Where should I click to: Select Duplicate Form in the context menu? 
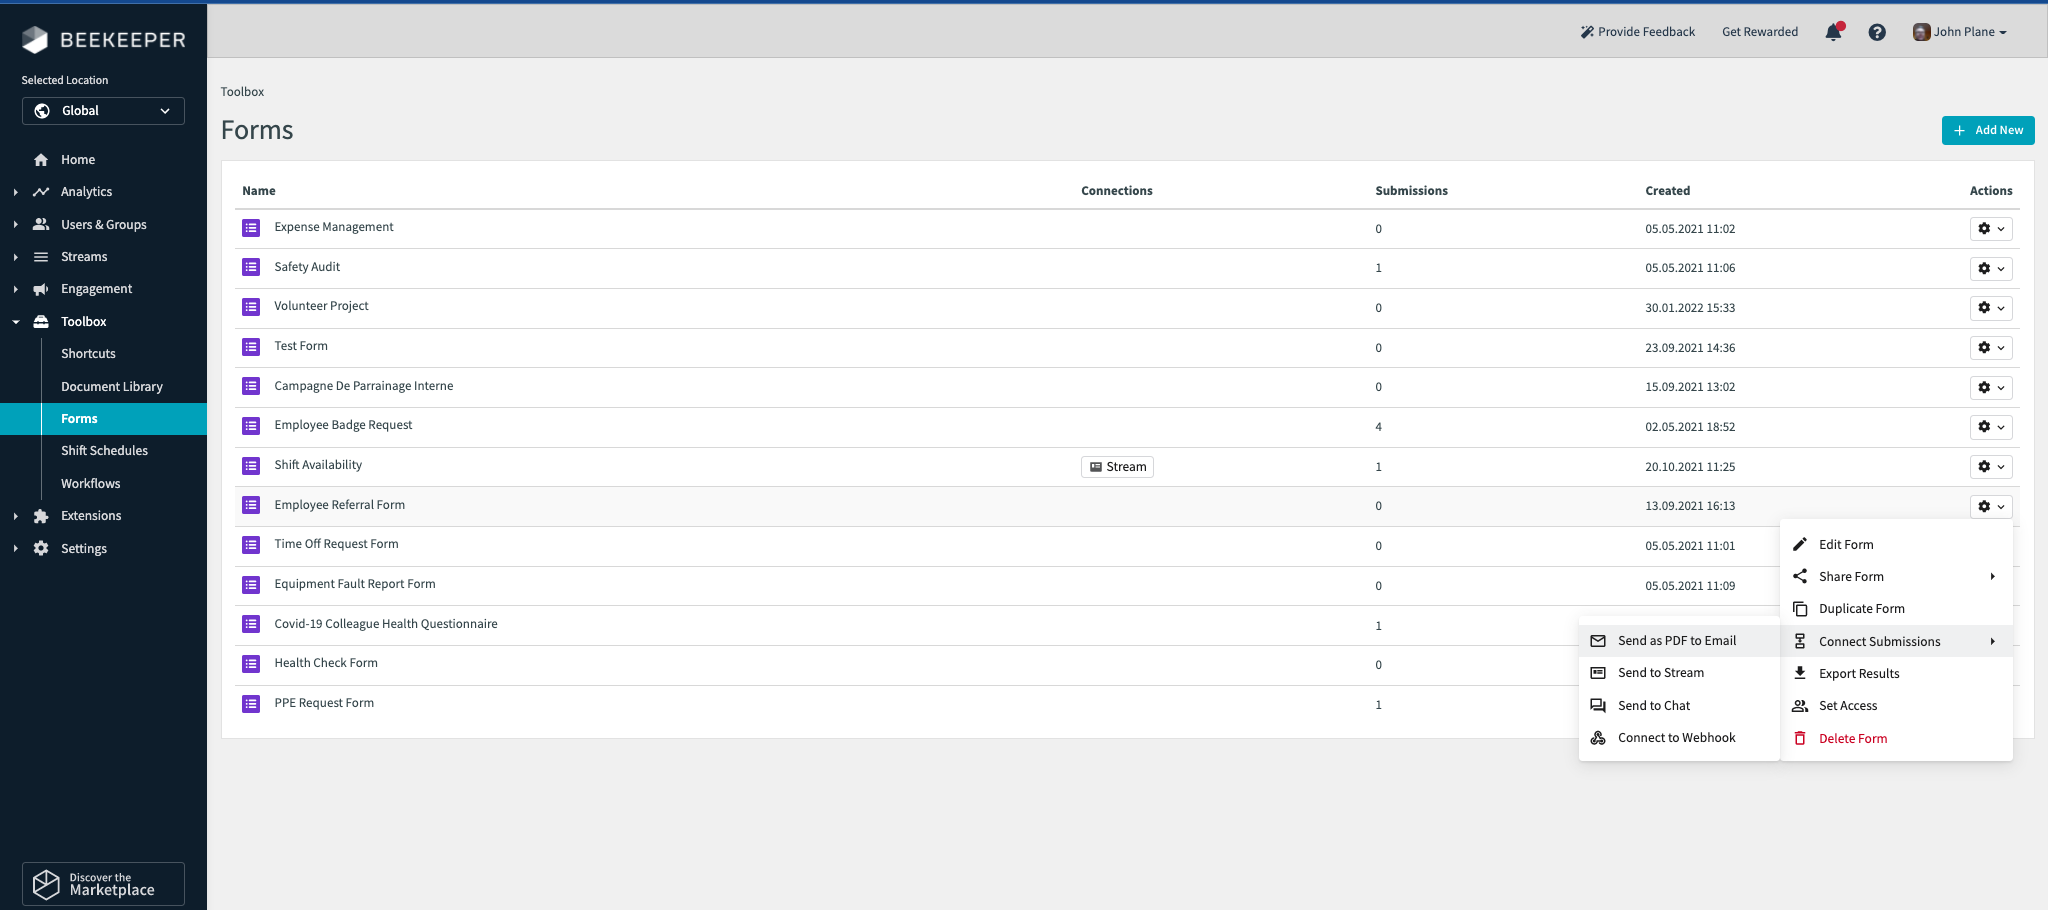(x=1861, y=608)
